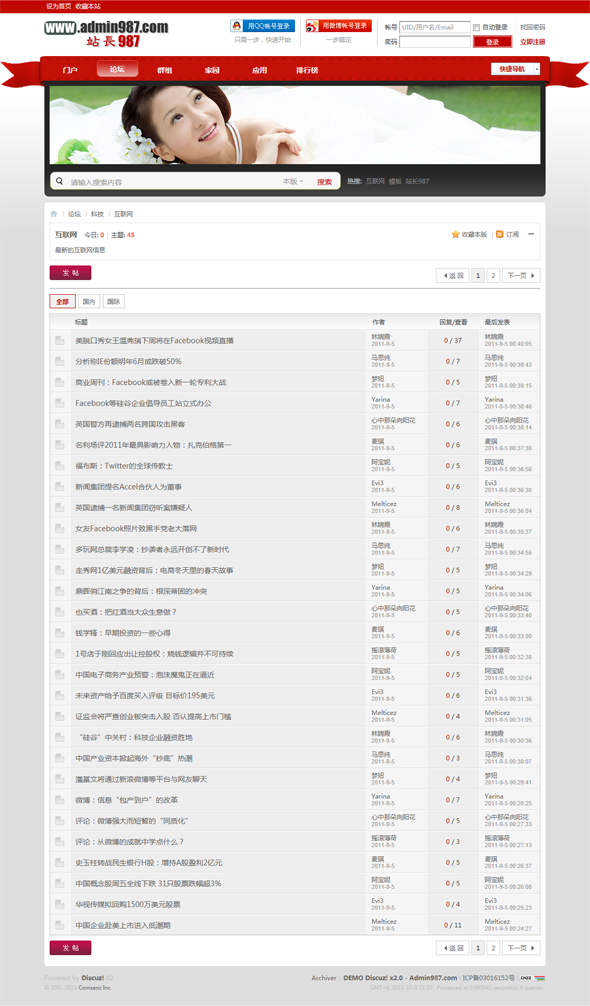Image resolution: width=590 pixels, height=1006 pixels.
Task: Select the 全部 thread filter tab
Action: pyautogui.click(x=62, y=302)
